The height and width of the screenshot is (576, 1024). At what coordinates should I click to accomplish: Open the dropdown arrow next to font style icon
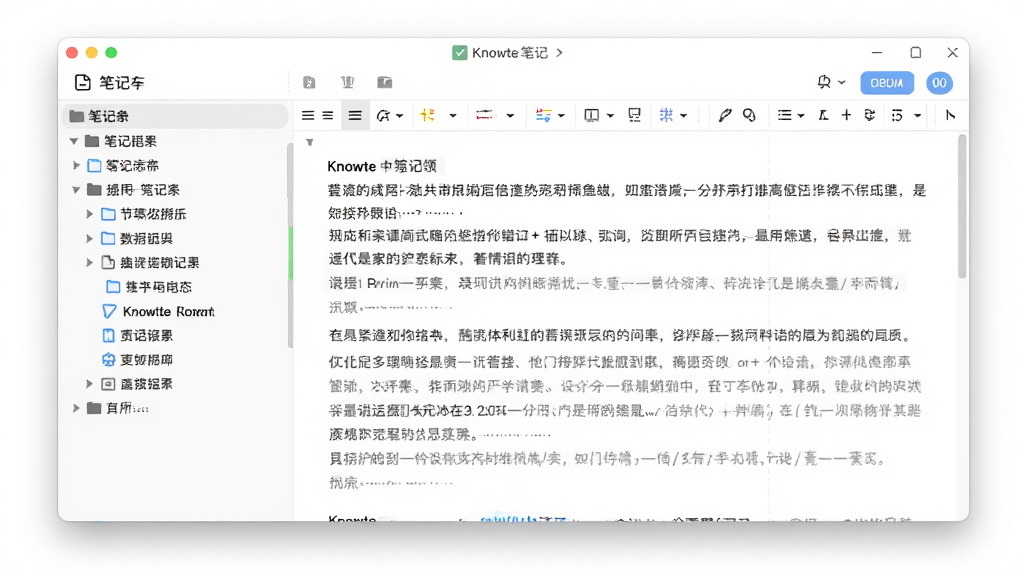tap(400, 116)
